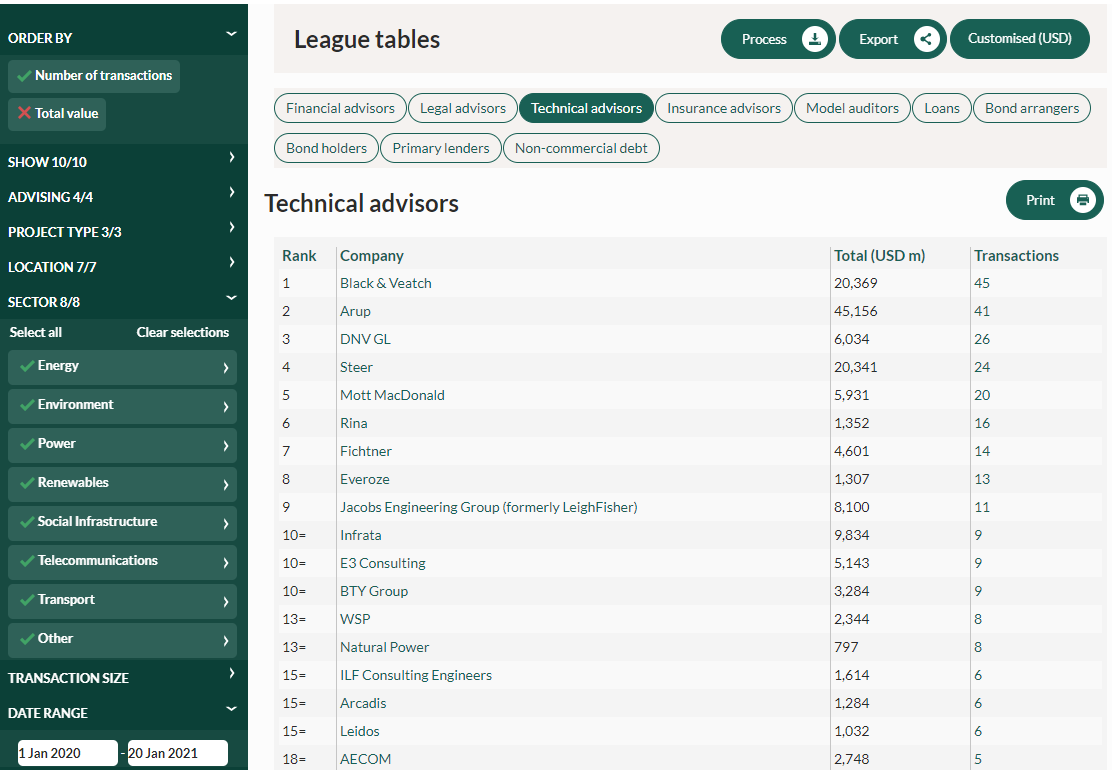Click the download icon on the Process button
The height and width of the screenshot is (770, 1112).
coord(815,39)
